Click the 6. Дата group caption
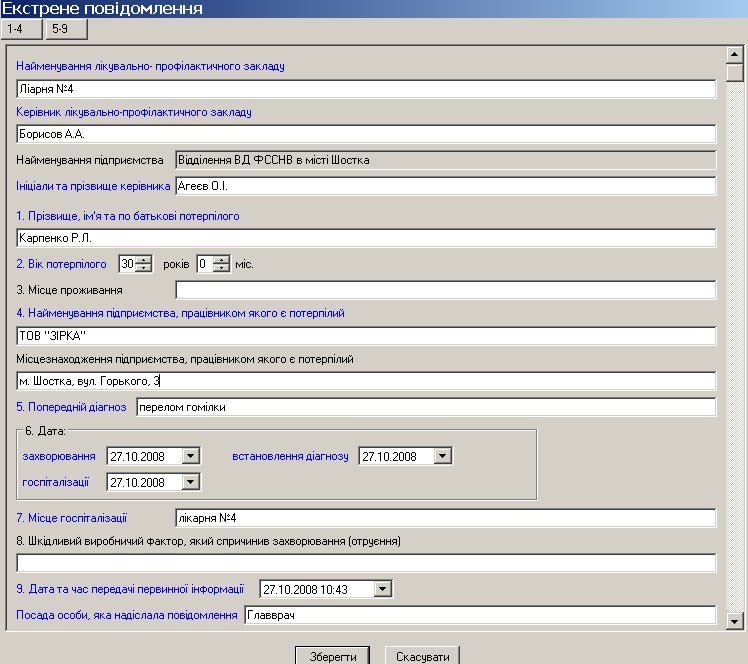This screenshot has height=664, width=748. tap(45, 431)
